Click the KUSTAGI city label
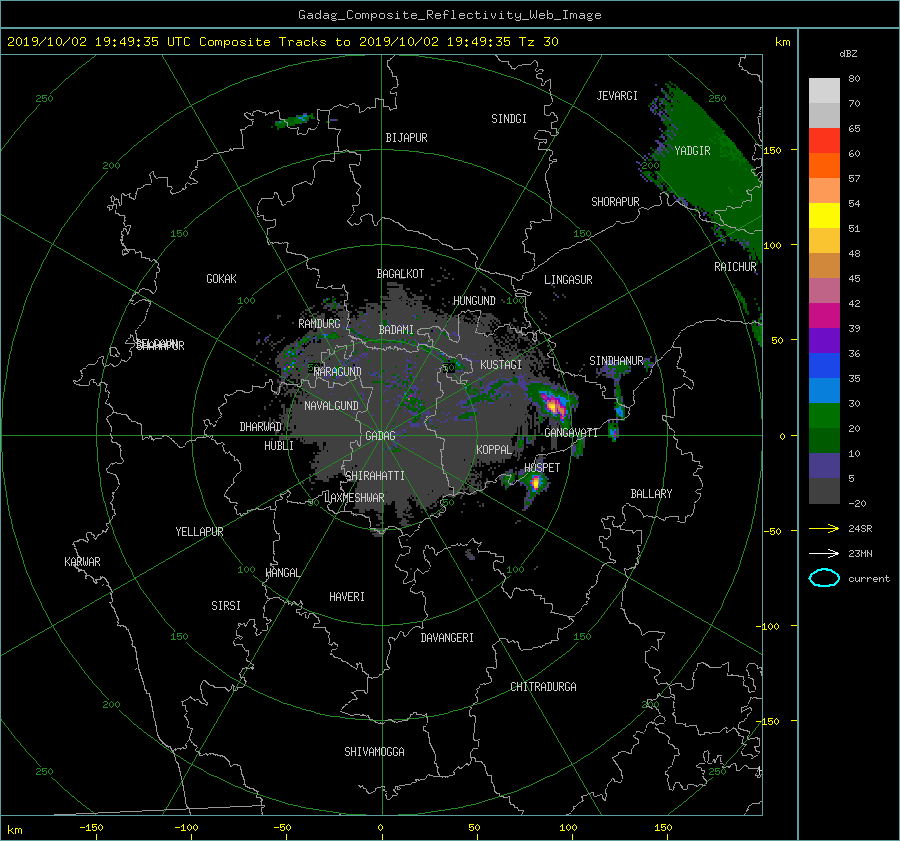Image resolution: width=900 pixels, height=841 pixels. click(501, 365)
